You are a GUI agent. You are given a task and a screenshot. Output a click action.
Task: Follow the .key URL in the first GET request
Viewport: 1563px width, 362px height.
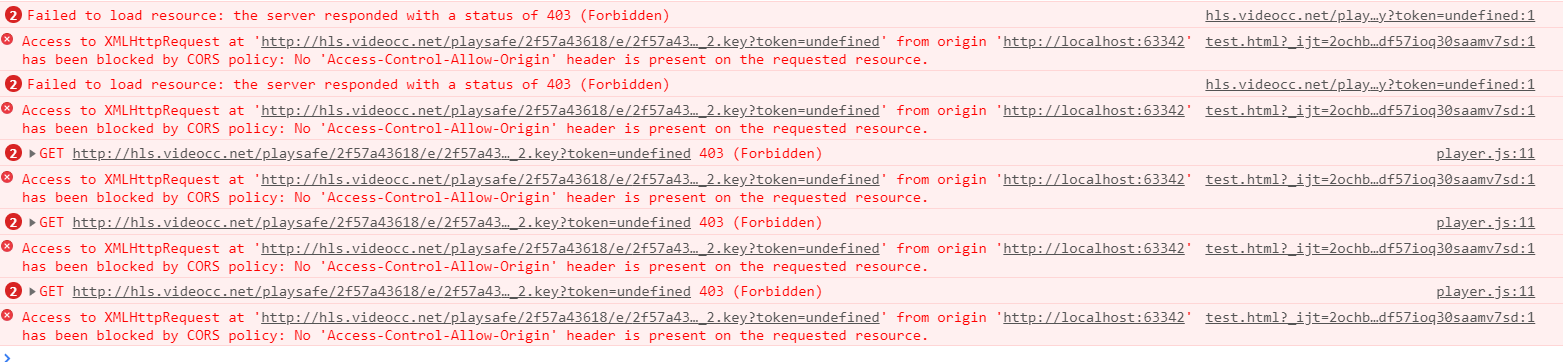pos(381,153)
